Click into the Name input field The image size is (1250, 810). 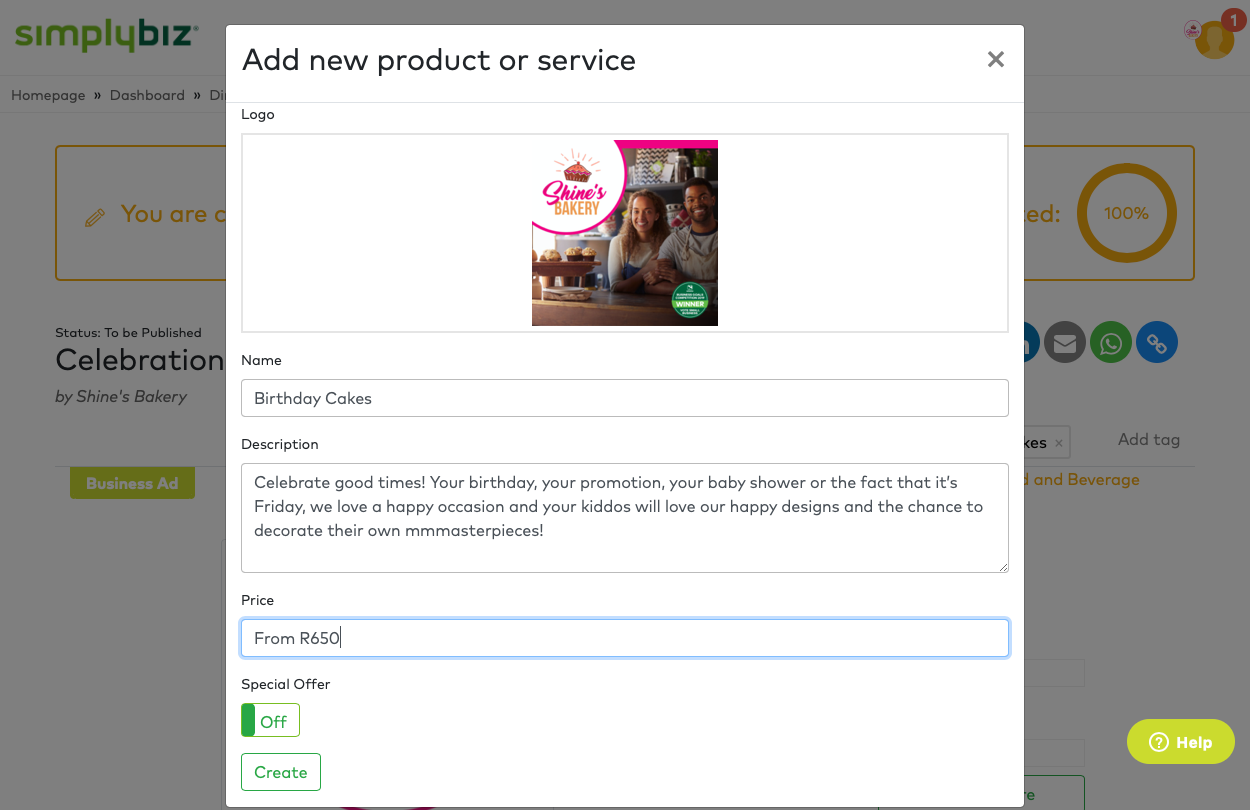click(624, 398)
